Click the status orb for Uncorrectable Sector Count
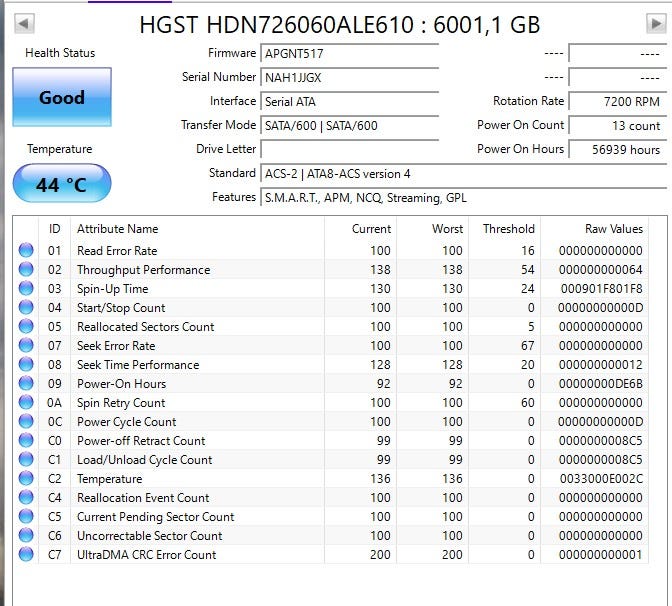 26,535
